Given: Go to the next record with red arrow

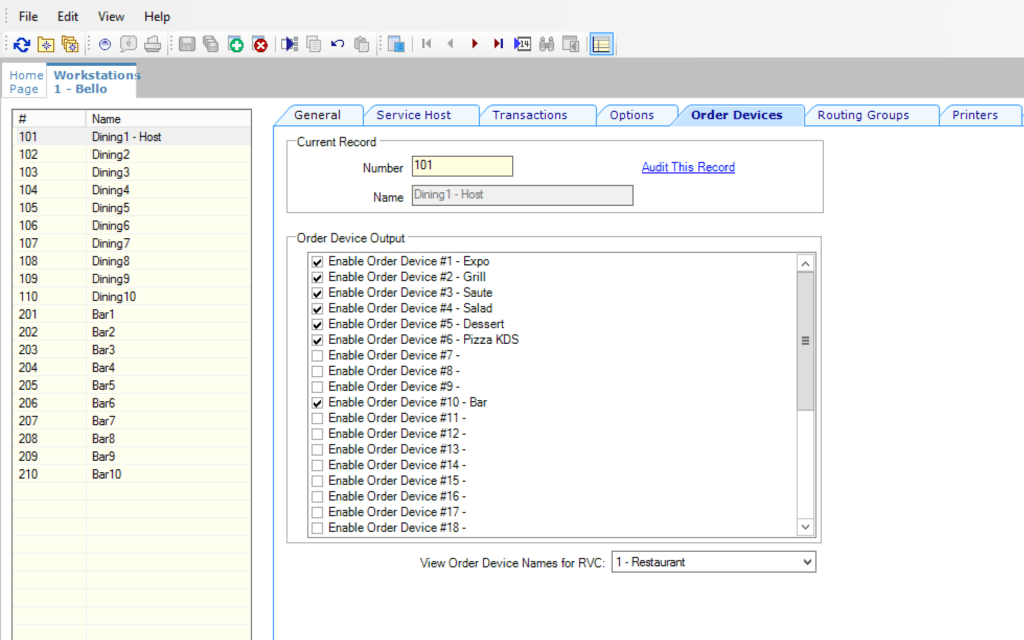Looking at the screenshot, I should 475,44.
